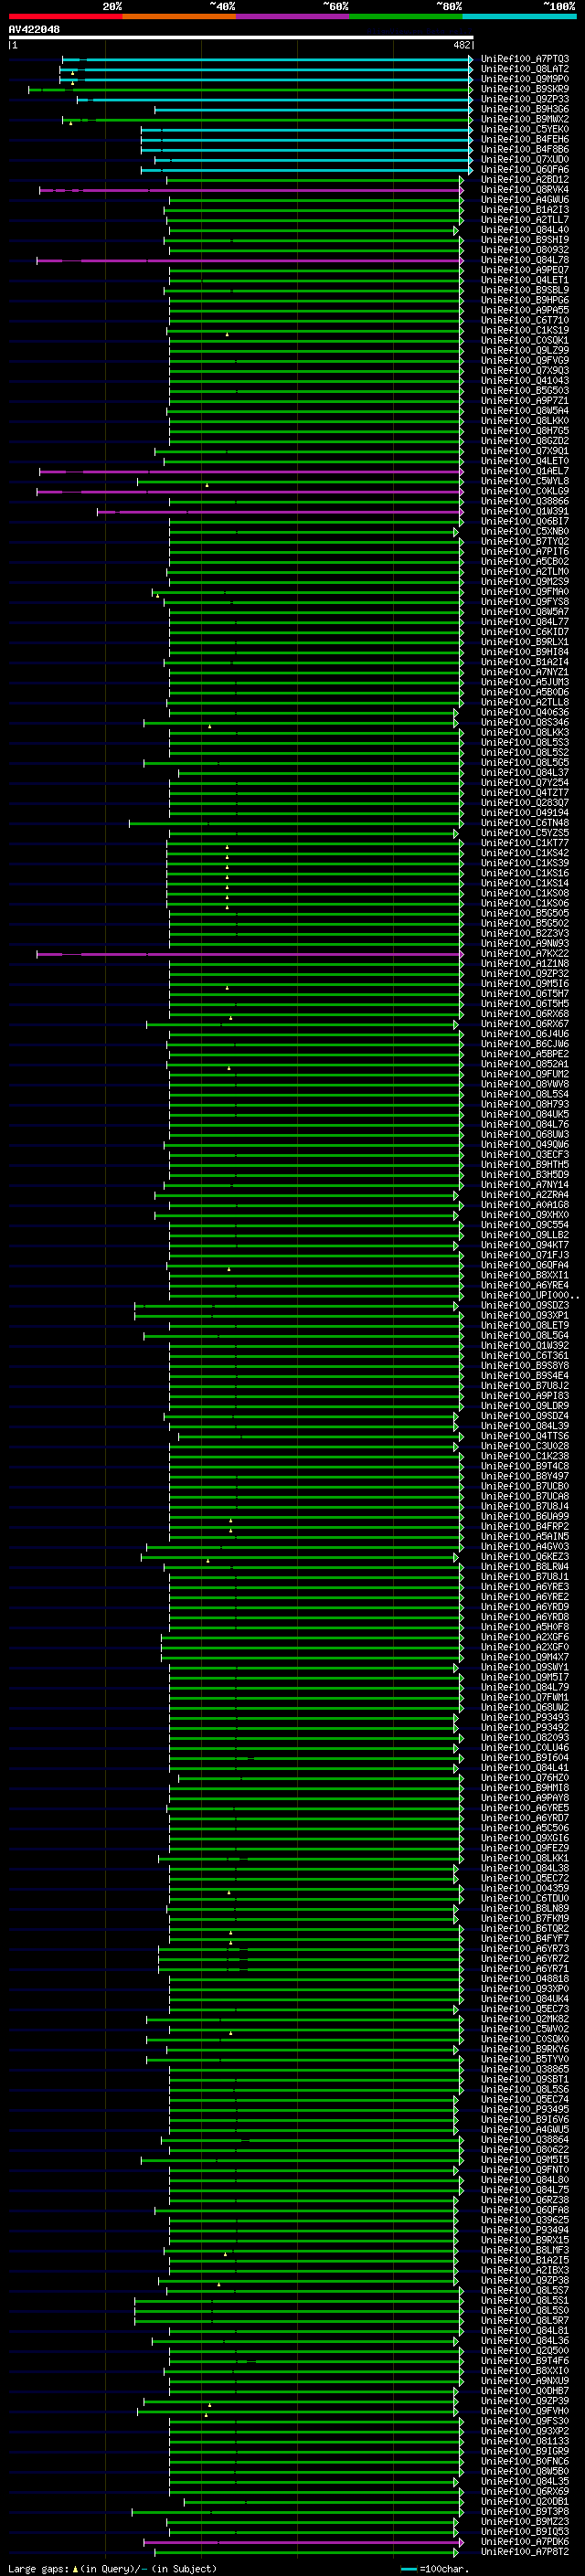Click the purple alignment bar for UniRef100_Q1AEL7
This screenshot has height=2576, width=585.
coord(251,471)
